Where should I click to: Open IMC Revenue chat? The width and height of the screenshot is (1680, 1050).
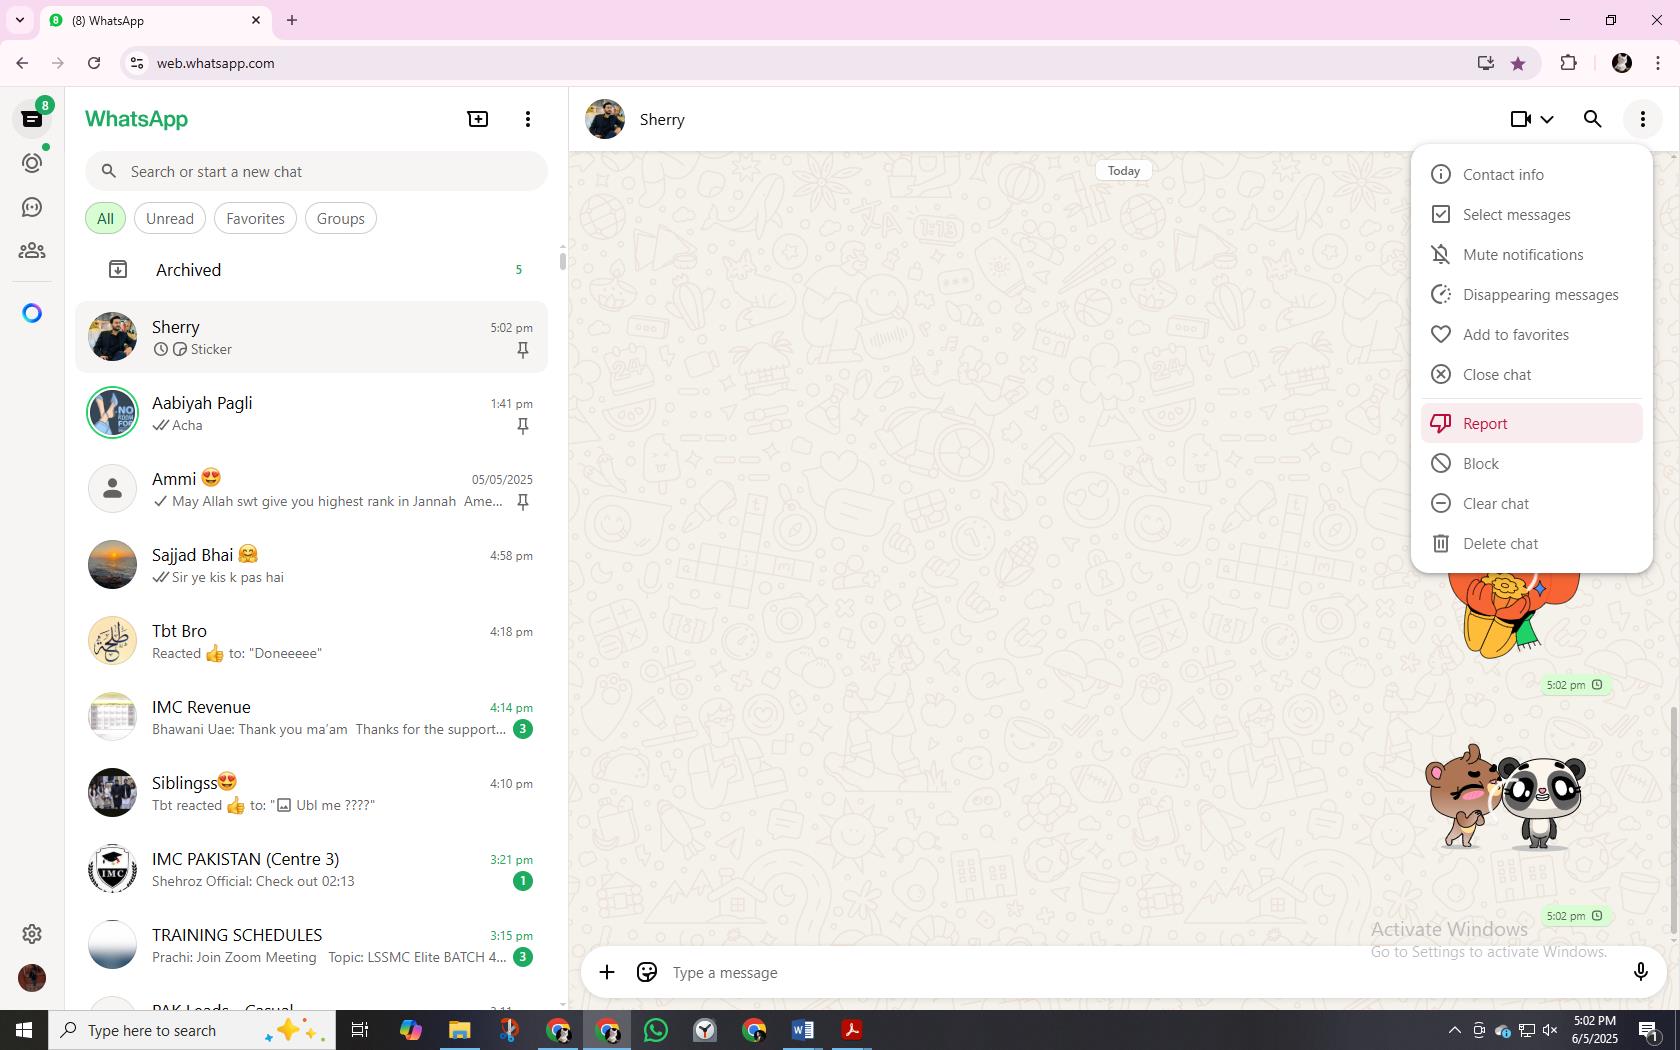312,717
